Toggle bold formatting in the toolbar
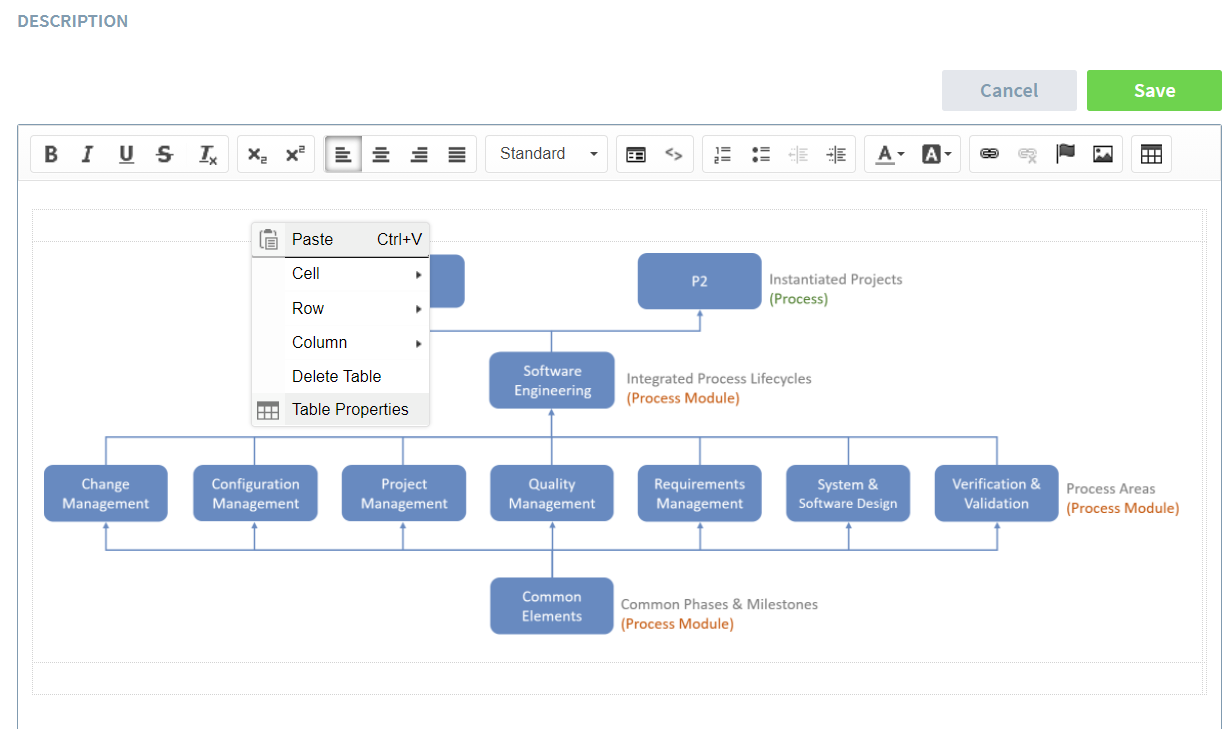This screenshot has width=1231, height=729. point(51,154)
